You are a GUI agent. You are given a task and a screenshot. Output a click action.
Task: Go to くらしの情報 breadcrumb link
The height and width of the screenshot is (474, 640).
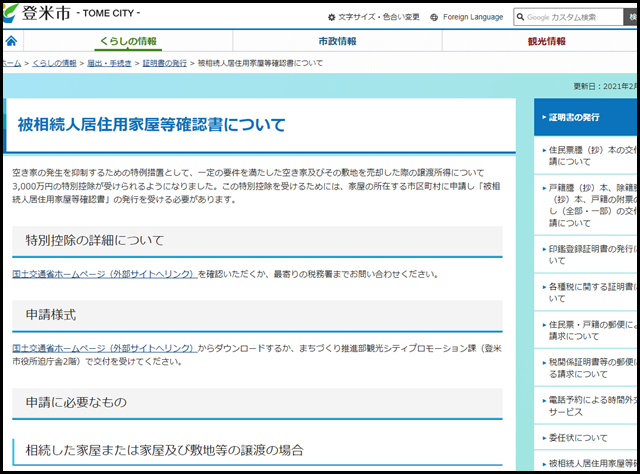[x=54, y=63]
